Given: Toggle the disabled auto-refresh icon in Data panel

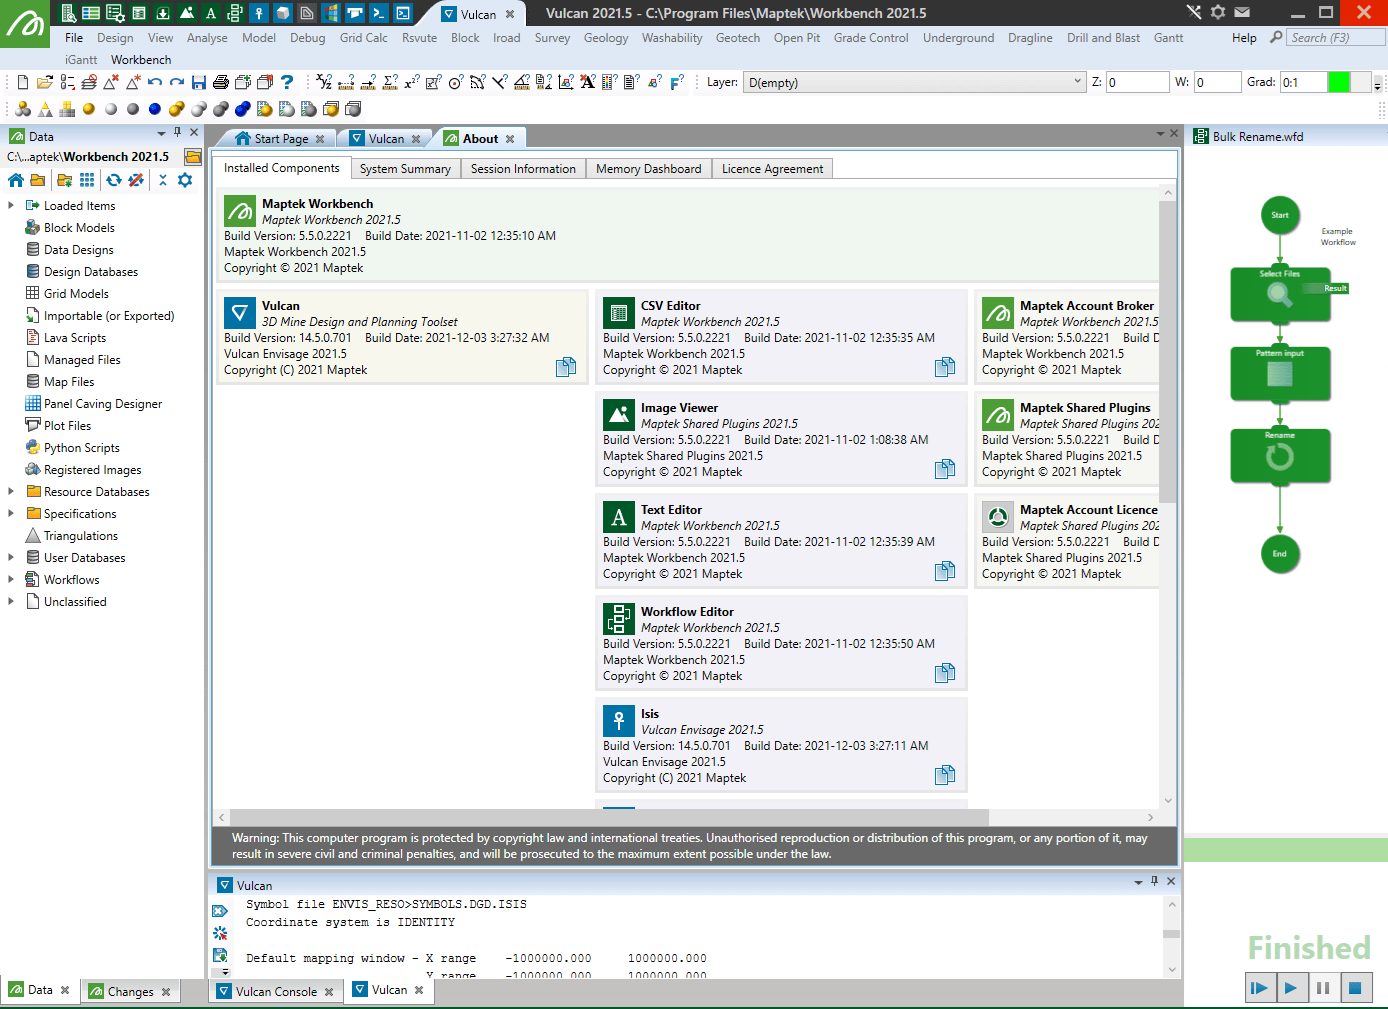Looking at the screenshot, I should tap(136, 180).
